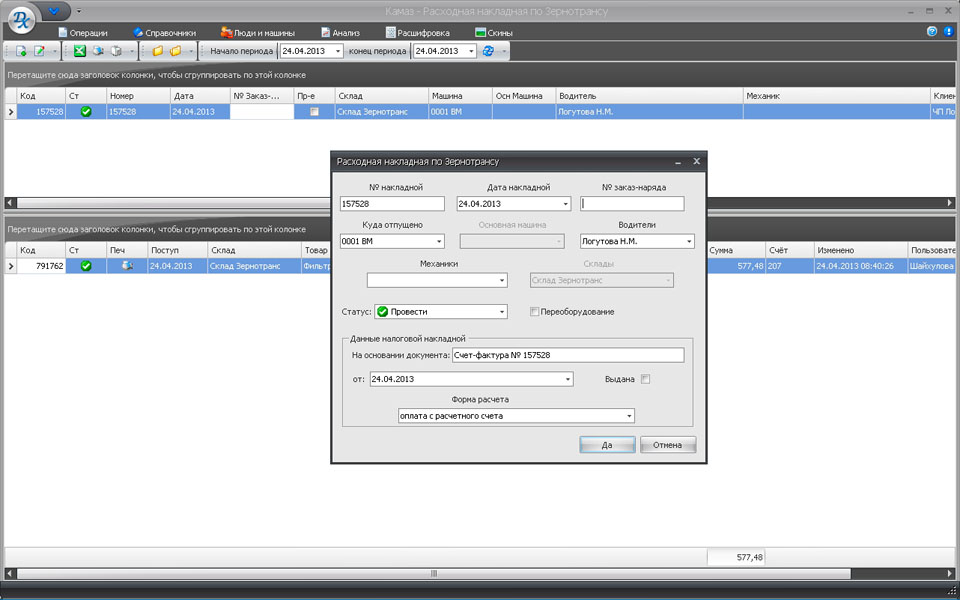Viewport: 960px width, 600px height.
Task: Expand the Статус dropdown
Action: 502,312
